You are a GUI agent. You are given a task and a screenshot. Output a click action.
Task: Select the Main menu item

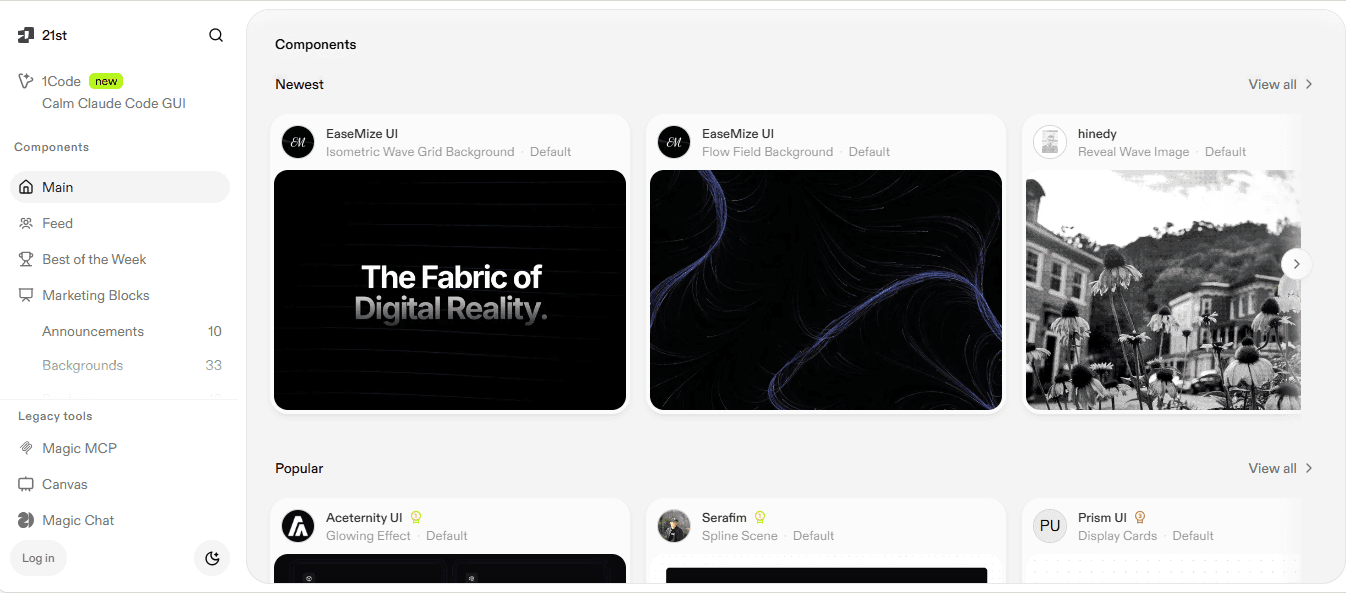pos(120,187)
